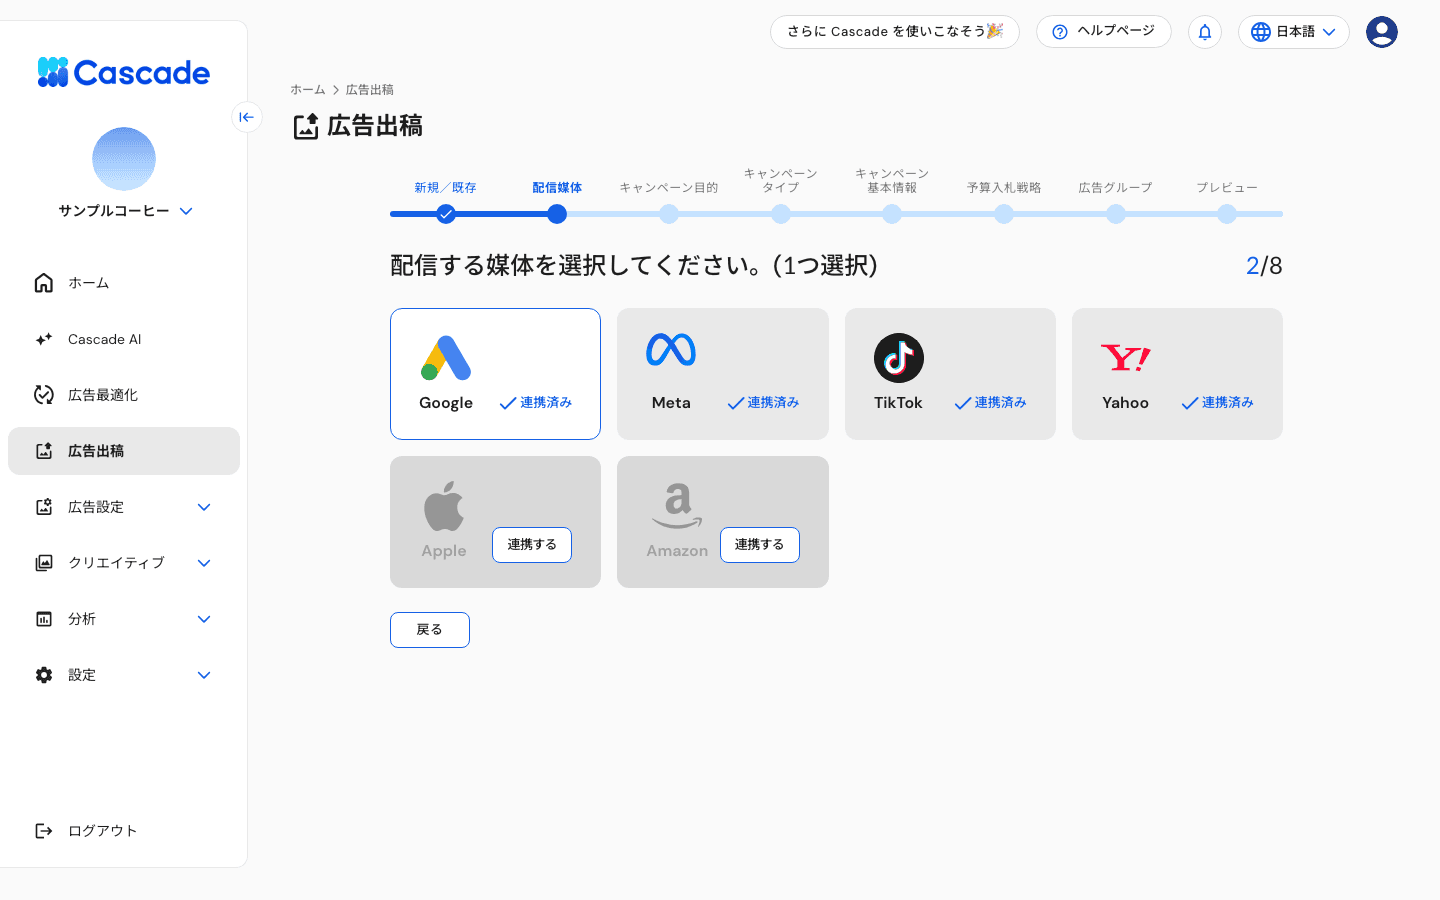
Task: Expand the 設定 chevron
Action: (x=204, y=675)
